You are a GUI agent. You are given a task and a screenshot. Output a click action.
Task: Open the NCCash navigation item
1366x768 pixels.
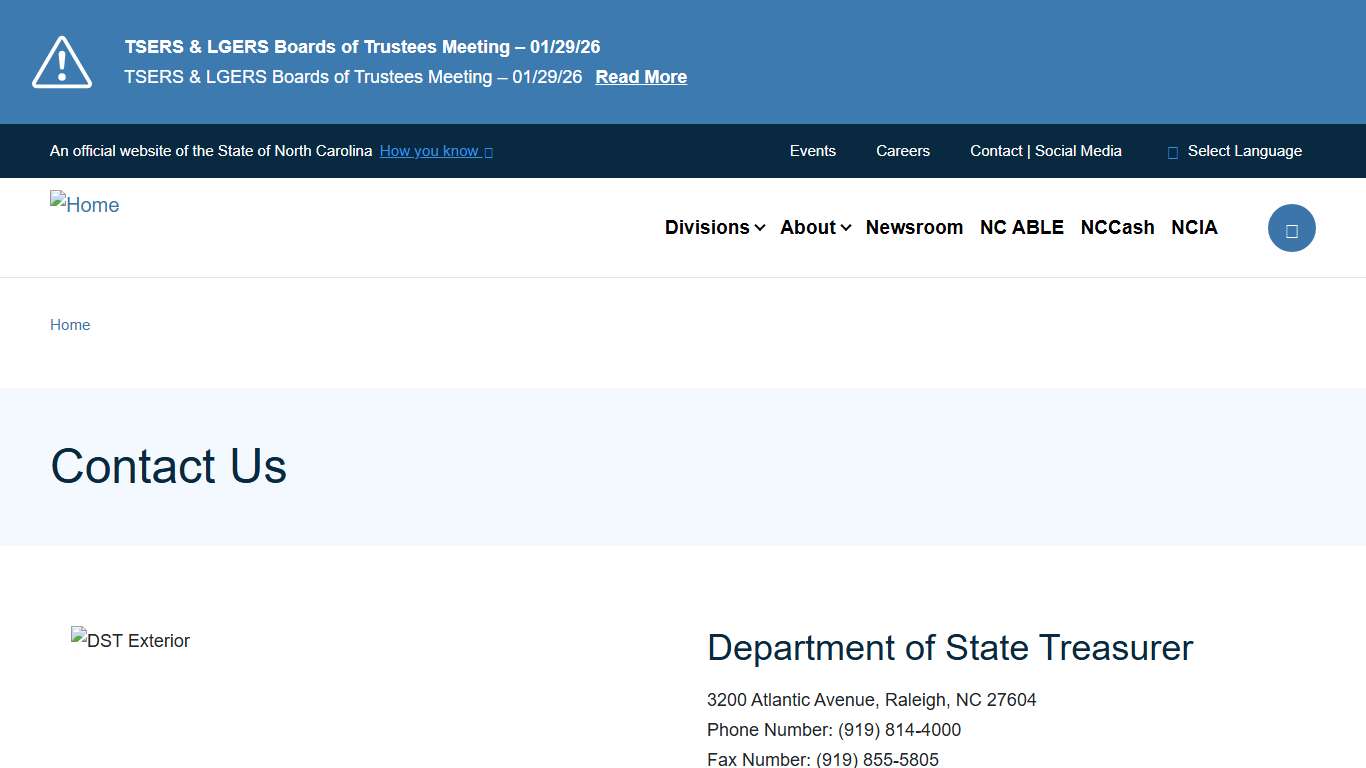click(1117, 227)
